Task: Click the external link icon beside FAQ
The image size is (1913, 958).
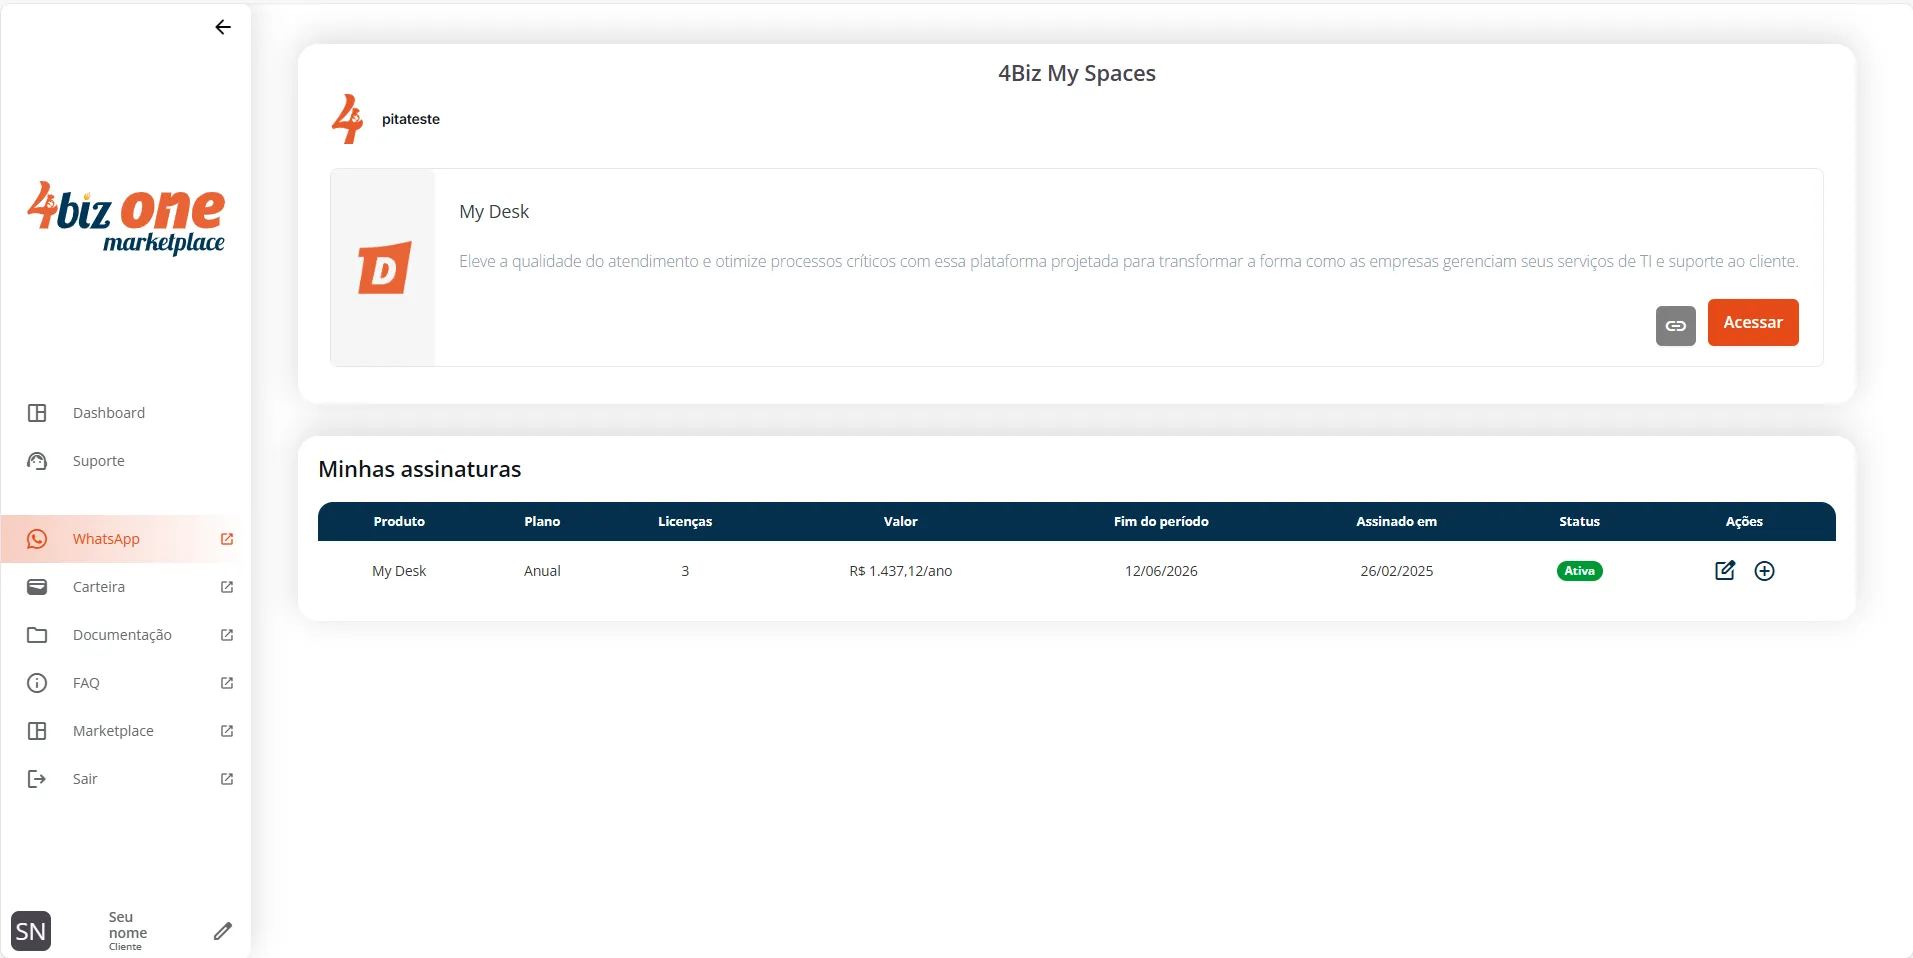Action: [x=227, y=683]
